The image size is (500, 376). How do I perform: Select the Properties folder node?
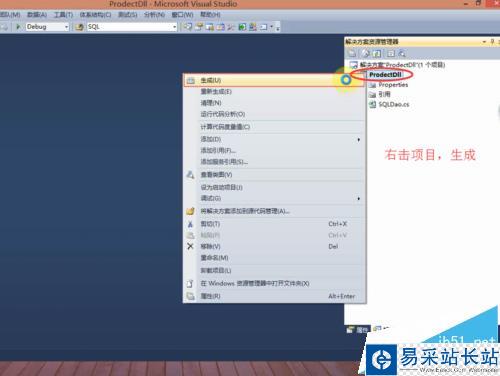(393, 85)
